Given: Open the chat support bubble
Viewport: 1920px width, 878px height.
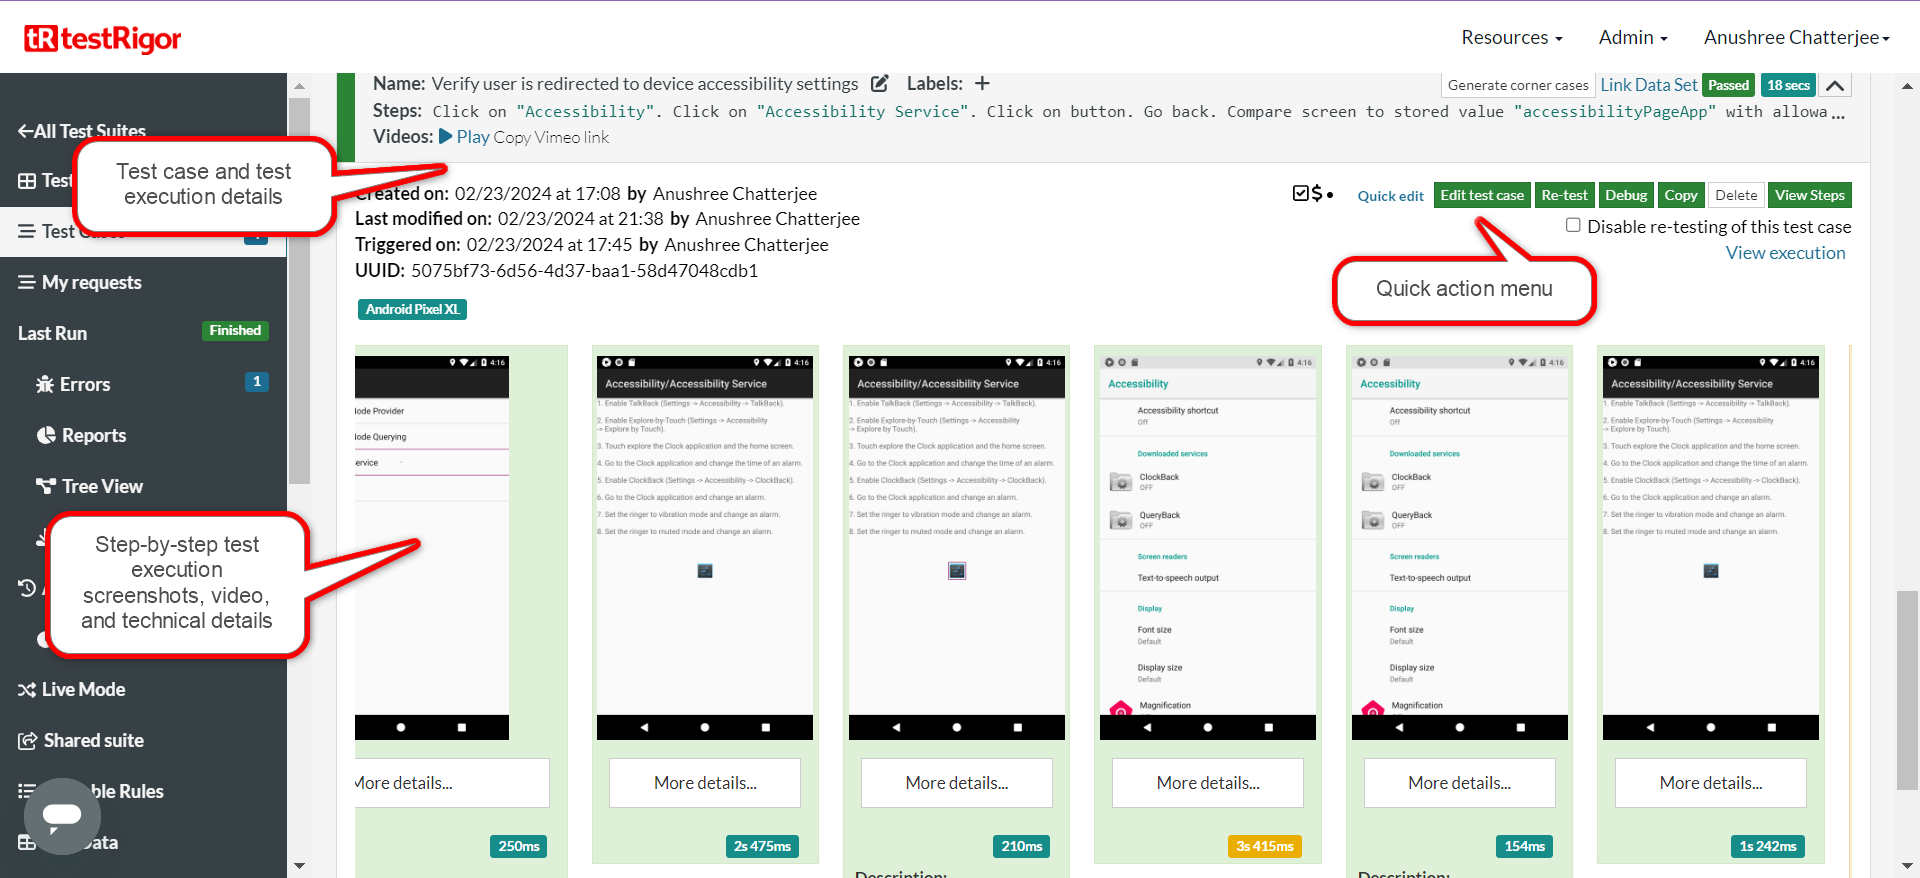Looking at the screenshot, I should coord(62,816).
